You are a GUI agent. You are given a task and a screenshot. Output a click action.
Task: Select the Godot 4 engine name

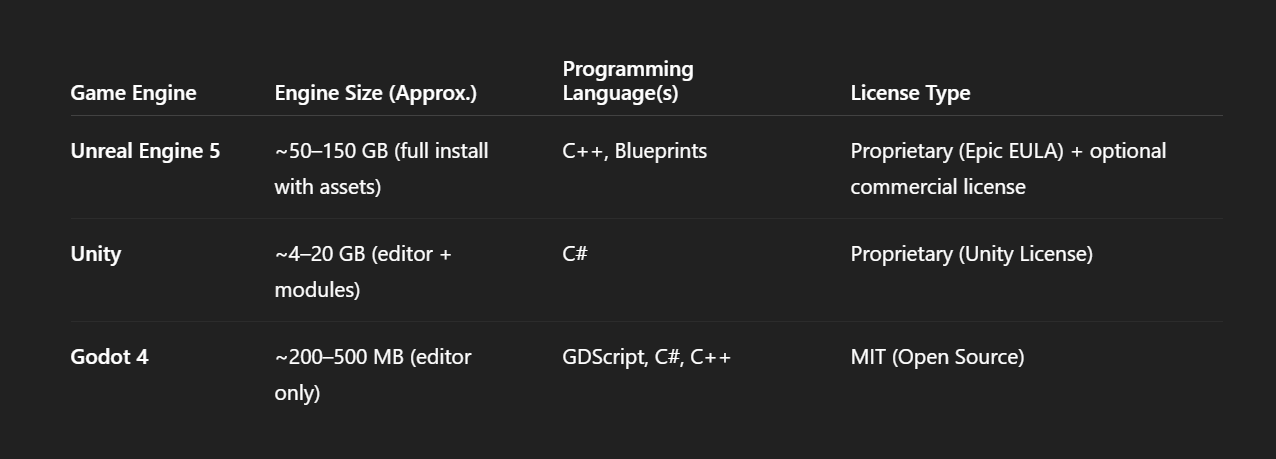[x=109, y=357]
